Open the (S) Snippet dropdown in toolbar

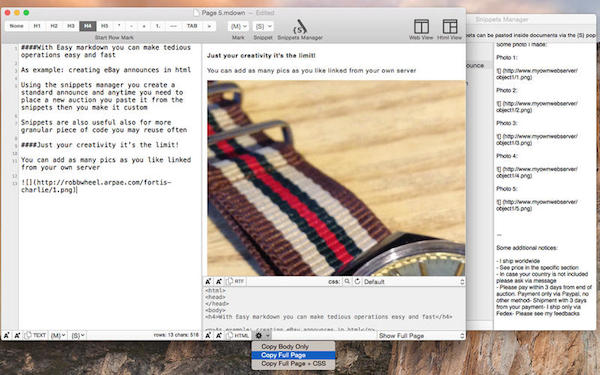pyautogui.click(x=263, y=26)
